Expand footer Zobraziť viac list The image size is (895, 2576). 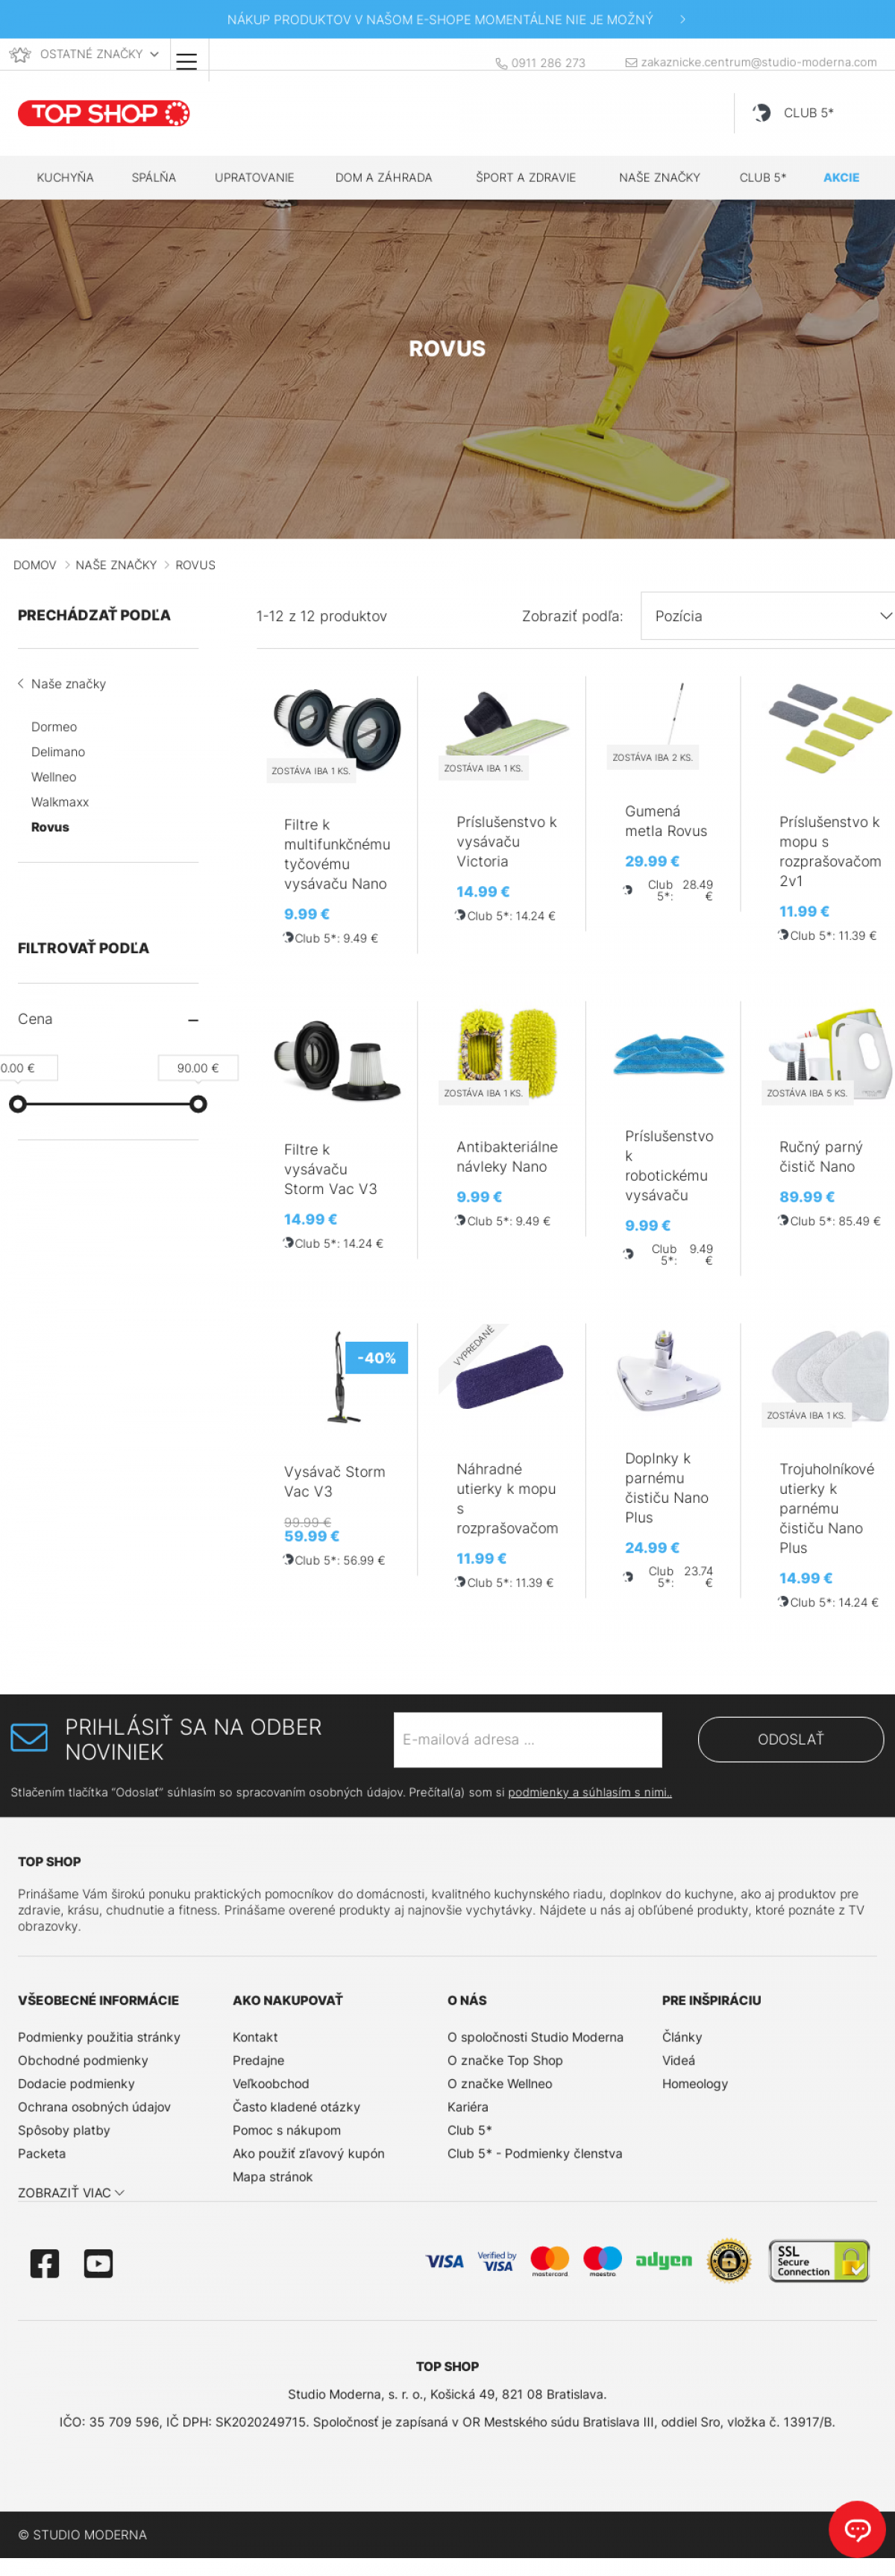point(70,2192)
